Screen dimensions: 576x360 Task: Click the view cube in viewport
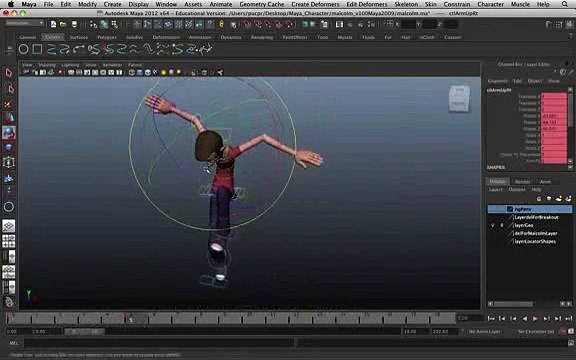coord(459,98)
